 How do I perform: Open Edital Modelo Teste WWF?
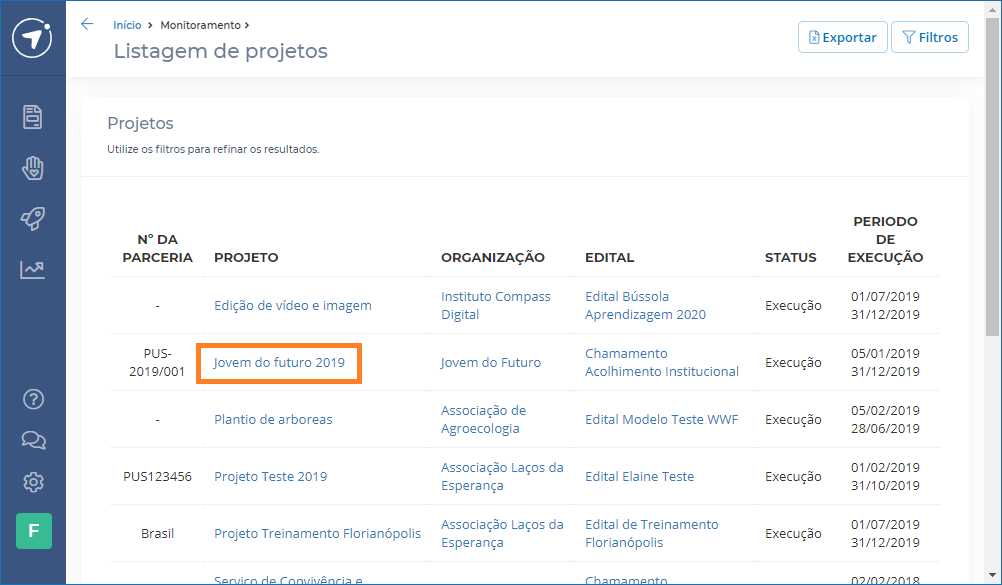[x=661, y=419]
